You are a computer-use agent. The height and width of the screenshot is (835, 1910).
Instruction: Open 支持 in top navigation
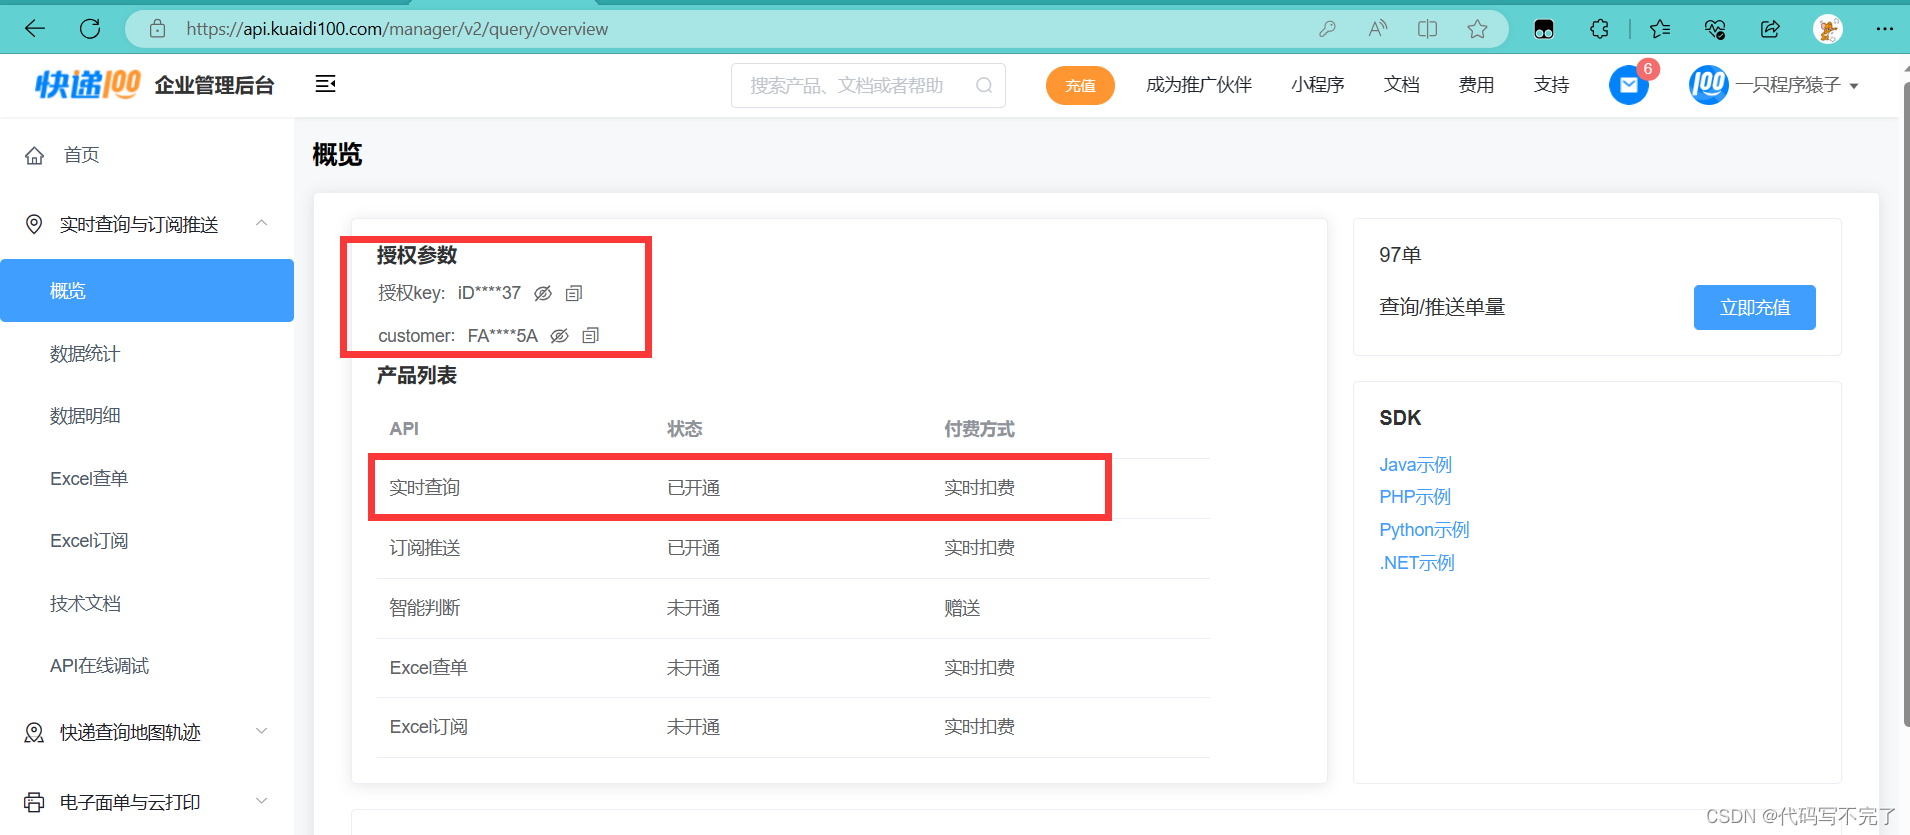(1552, 85)
